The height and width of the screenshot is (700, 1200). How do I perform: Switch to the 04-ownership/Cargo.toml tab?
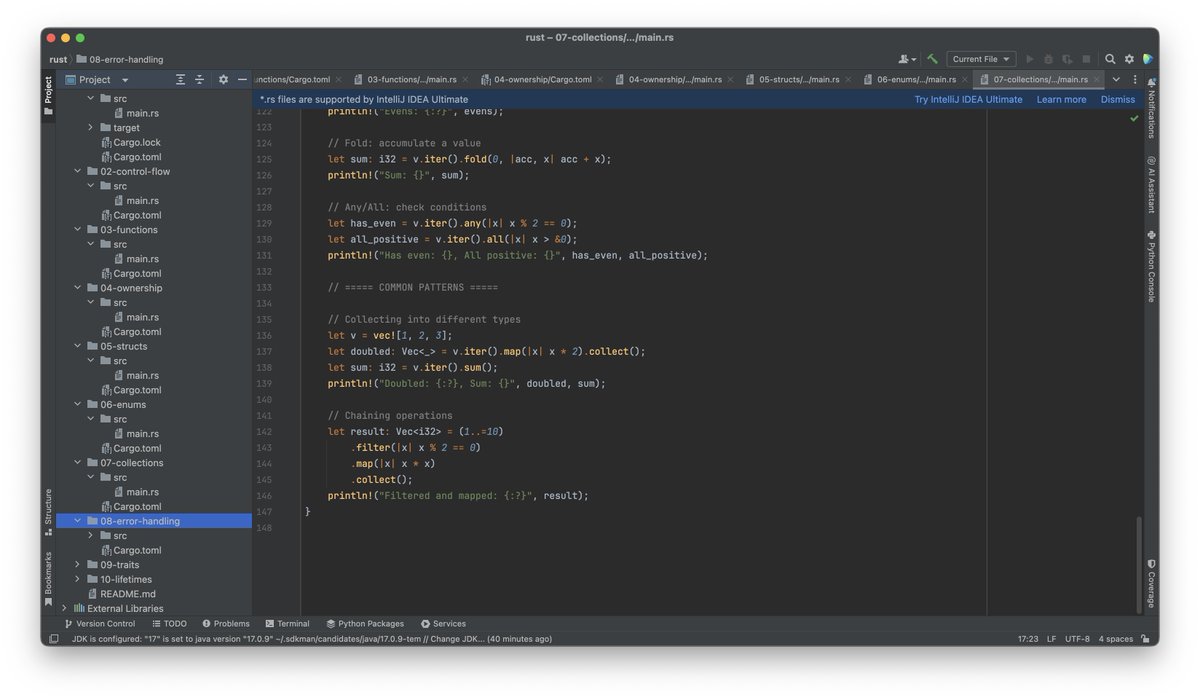pyautogui.click(x=542, y=79)
